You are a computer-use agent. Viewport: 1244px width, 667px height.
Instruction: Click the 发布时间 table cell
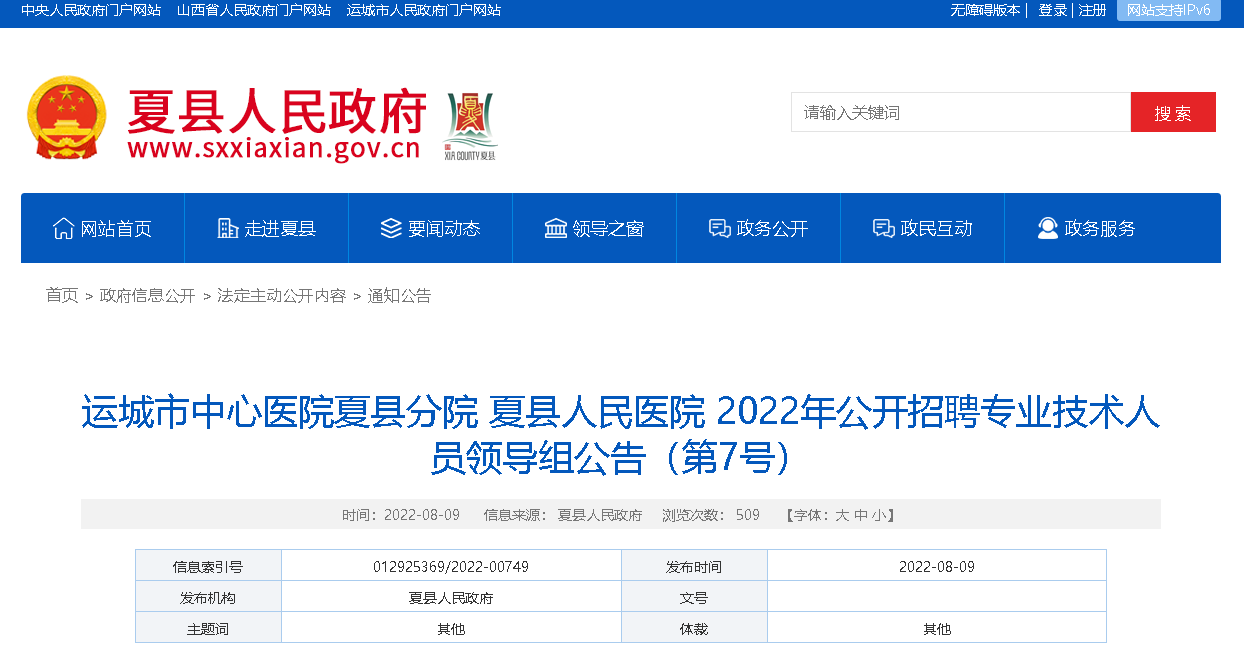click(x=694, y=567)
